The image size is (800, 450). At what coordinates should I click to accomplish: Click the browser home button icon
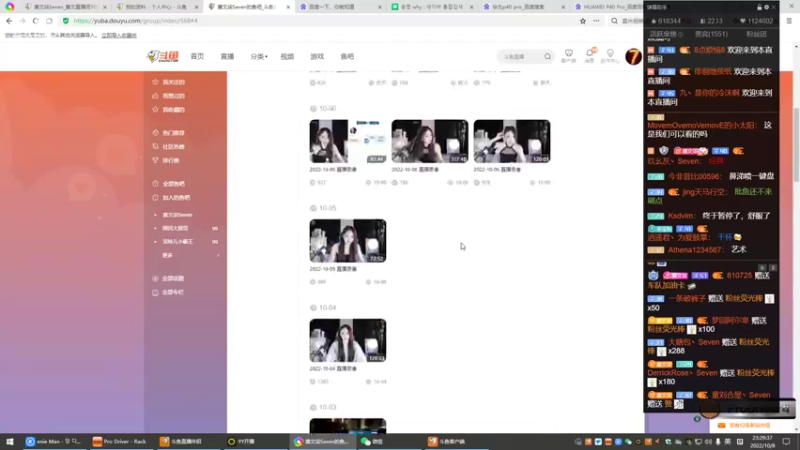(49, 21)
